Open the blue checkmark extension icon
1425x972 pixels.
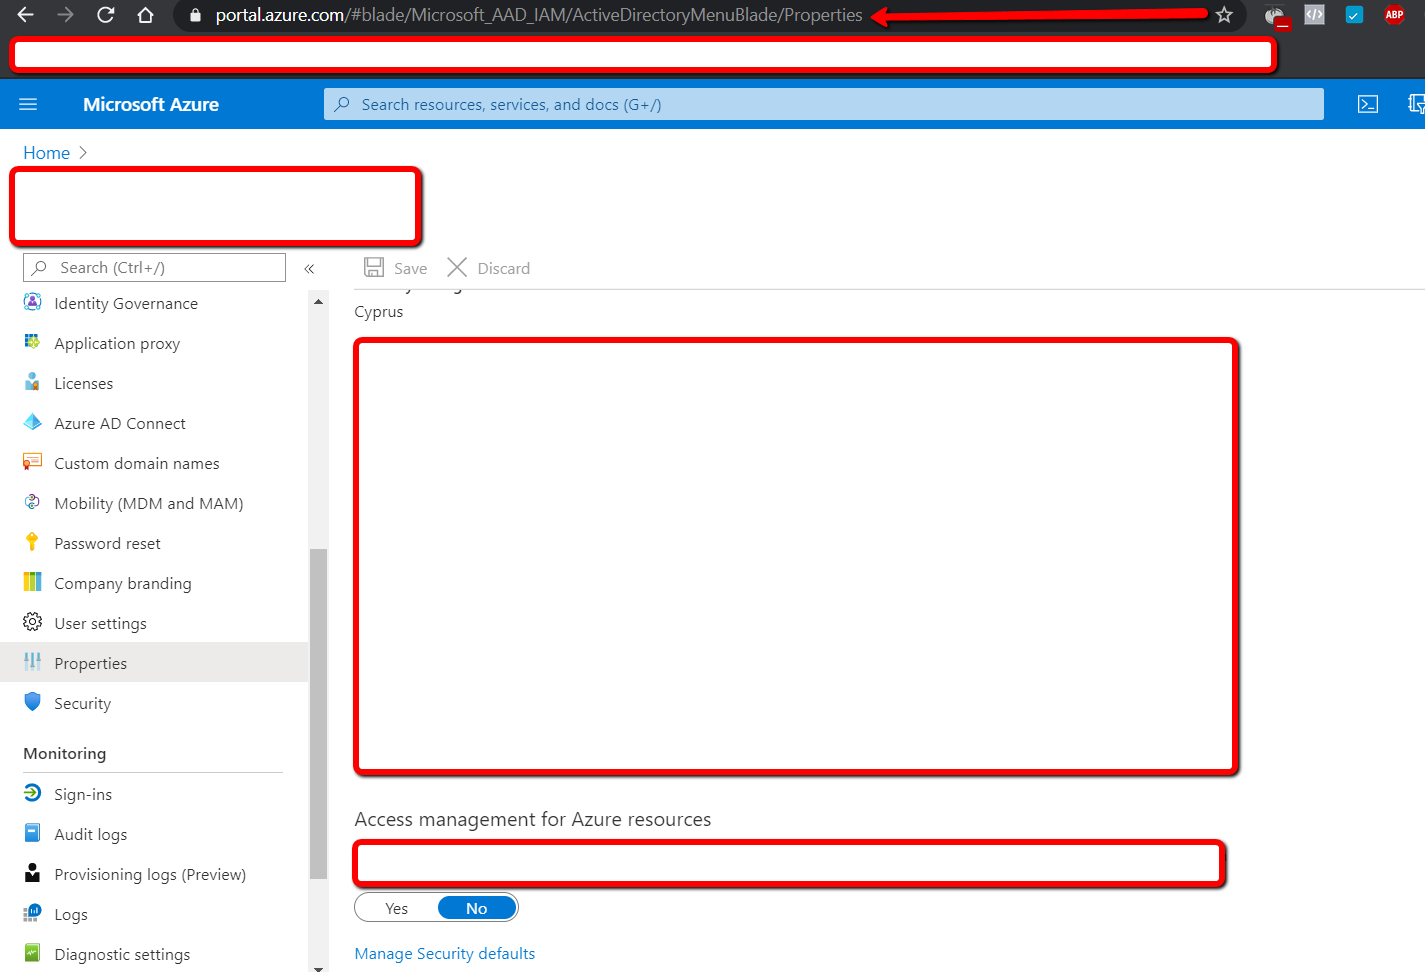click(1354, 15)
